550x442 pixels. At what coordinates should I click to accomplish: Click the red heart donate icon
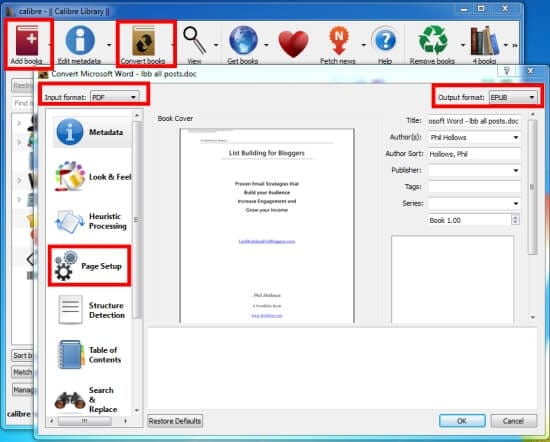[294, 44]
